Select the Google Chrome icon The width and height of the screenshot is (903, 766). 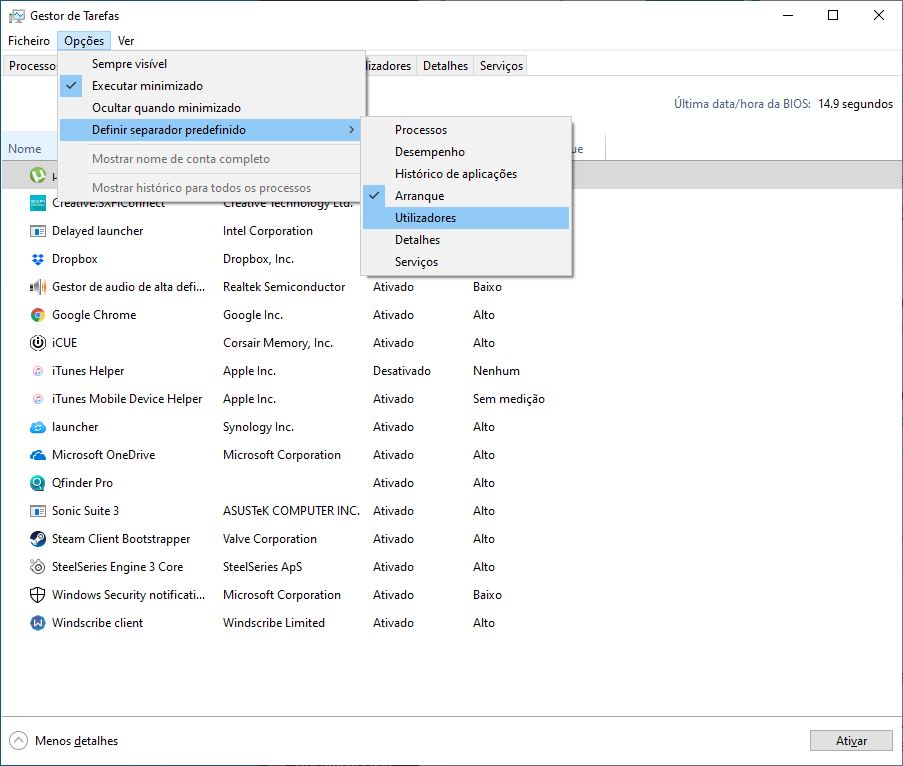[x=37, y=315]
